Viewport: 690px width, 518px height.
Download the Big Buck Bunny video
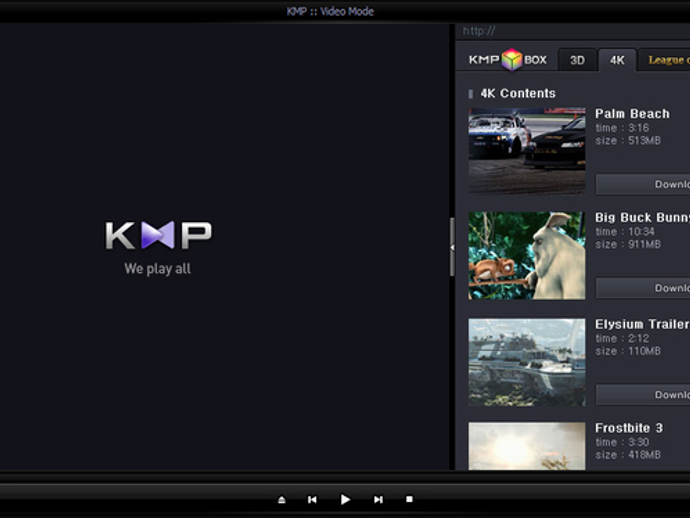coord(643,288)
